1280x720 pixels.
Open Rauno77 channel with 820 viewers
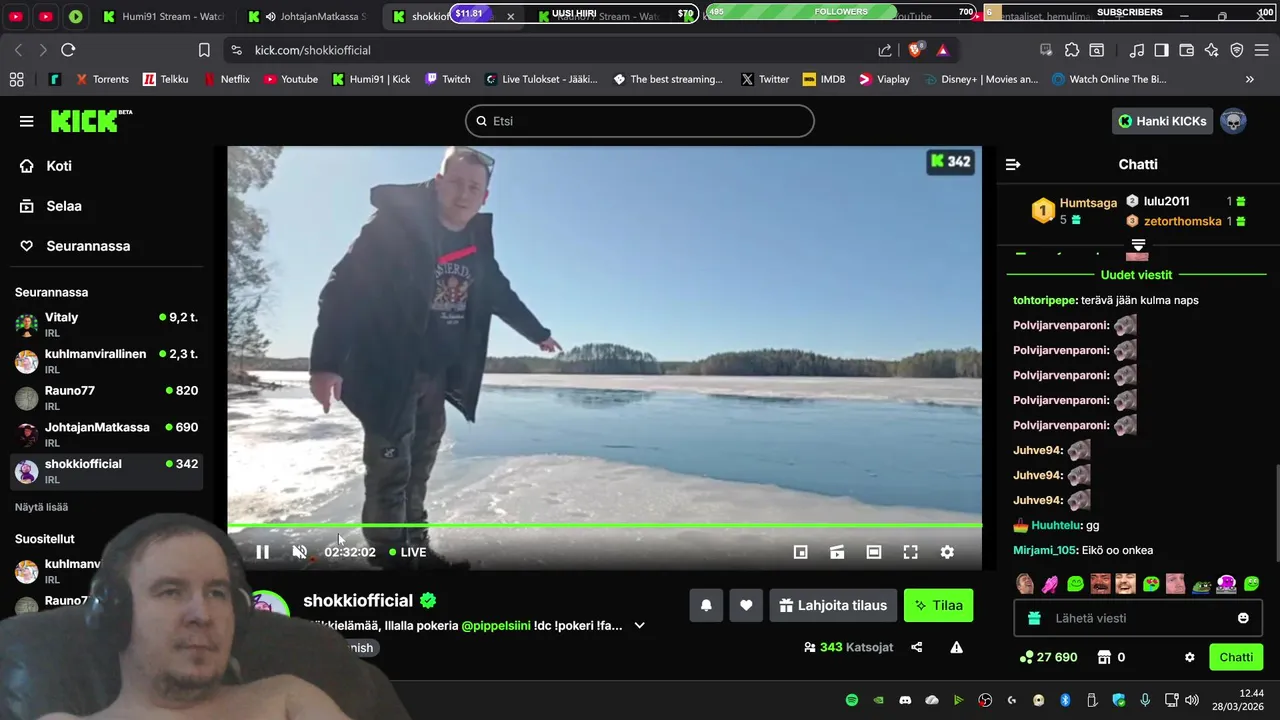106,398
